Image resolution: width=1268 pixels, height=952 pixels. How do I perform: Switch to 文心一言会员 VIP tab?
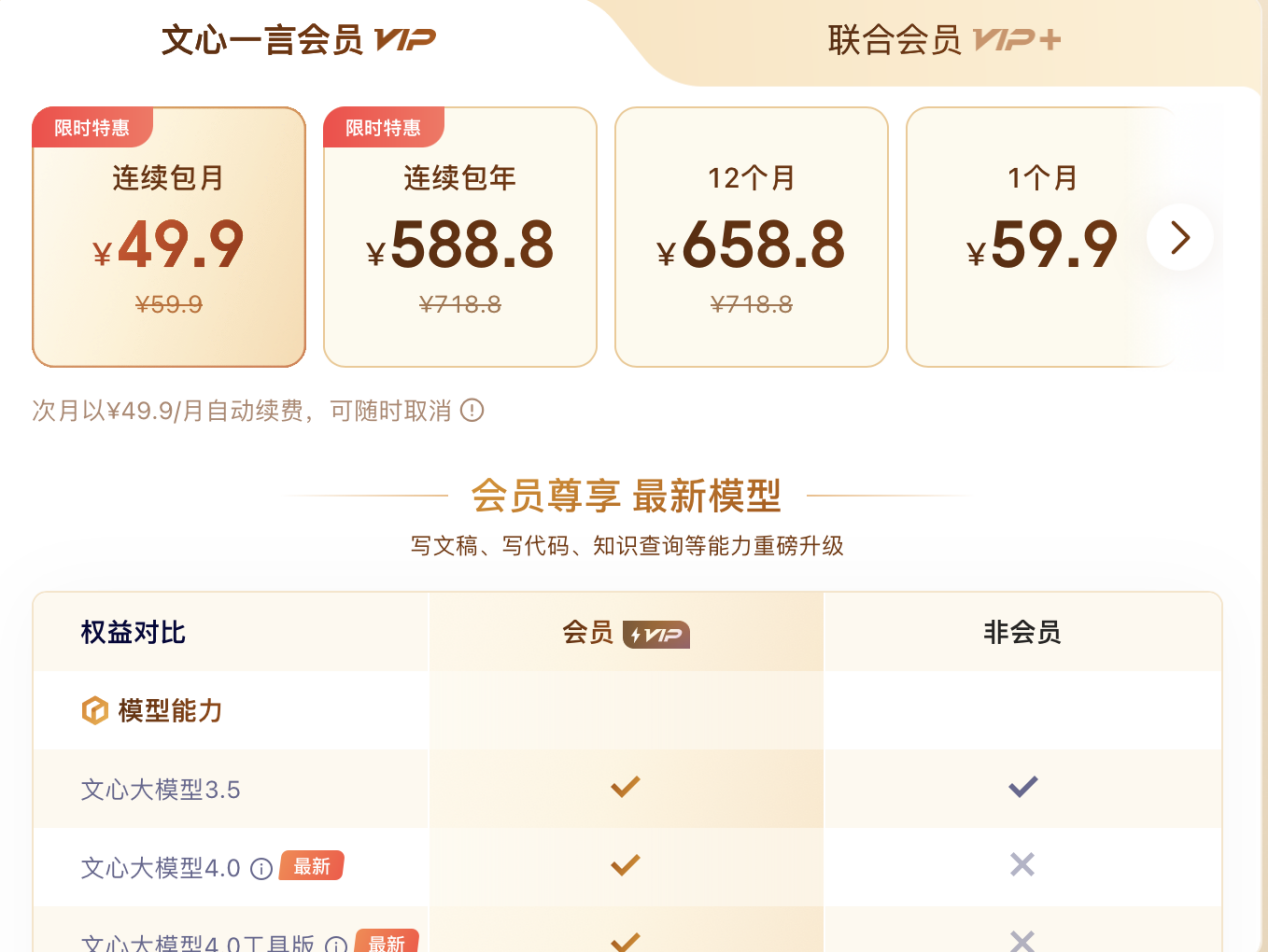point(299,40)
